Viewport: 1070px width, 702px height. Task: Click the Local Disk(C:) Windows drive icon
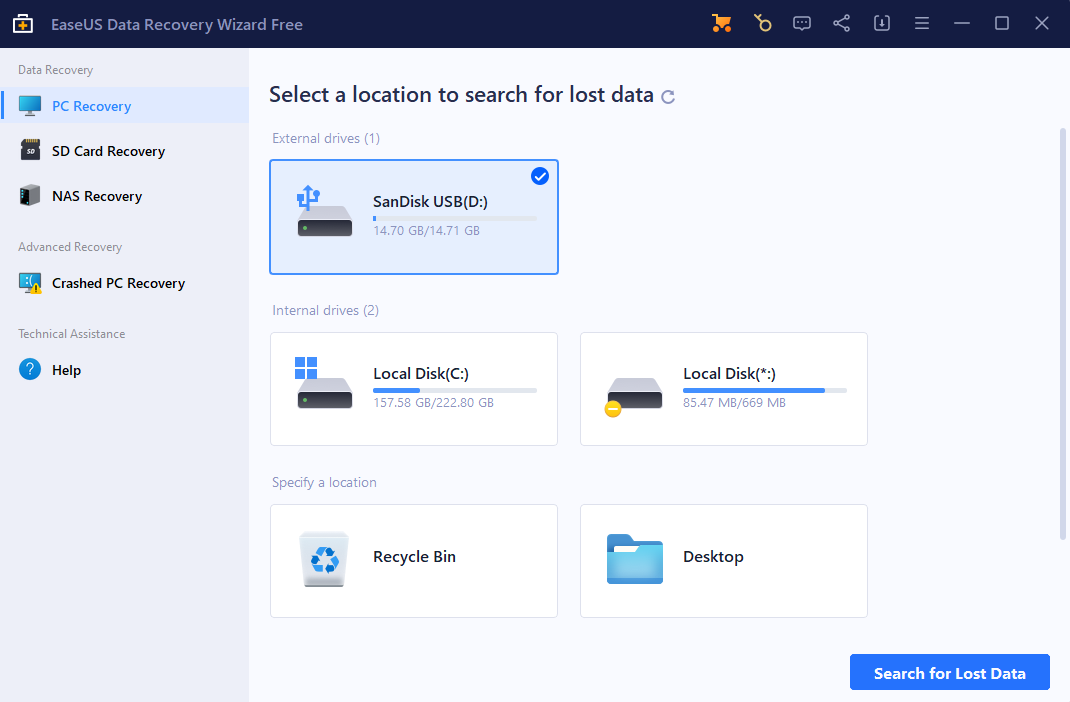pyautogui.click(x=324, y=383)
